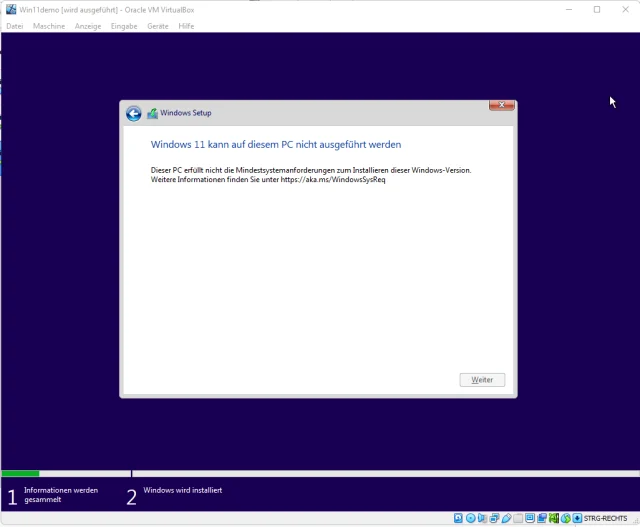The height and width of the screenshot is (527, 640).
Task: Open the Geräte menu
Action: 158,26
